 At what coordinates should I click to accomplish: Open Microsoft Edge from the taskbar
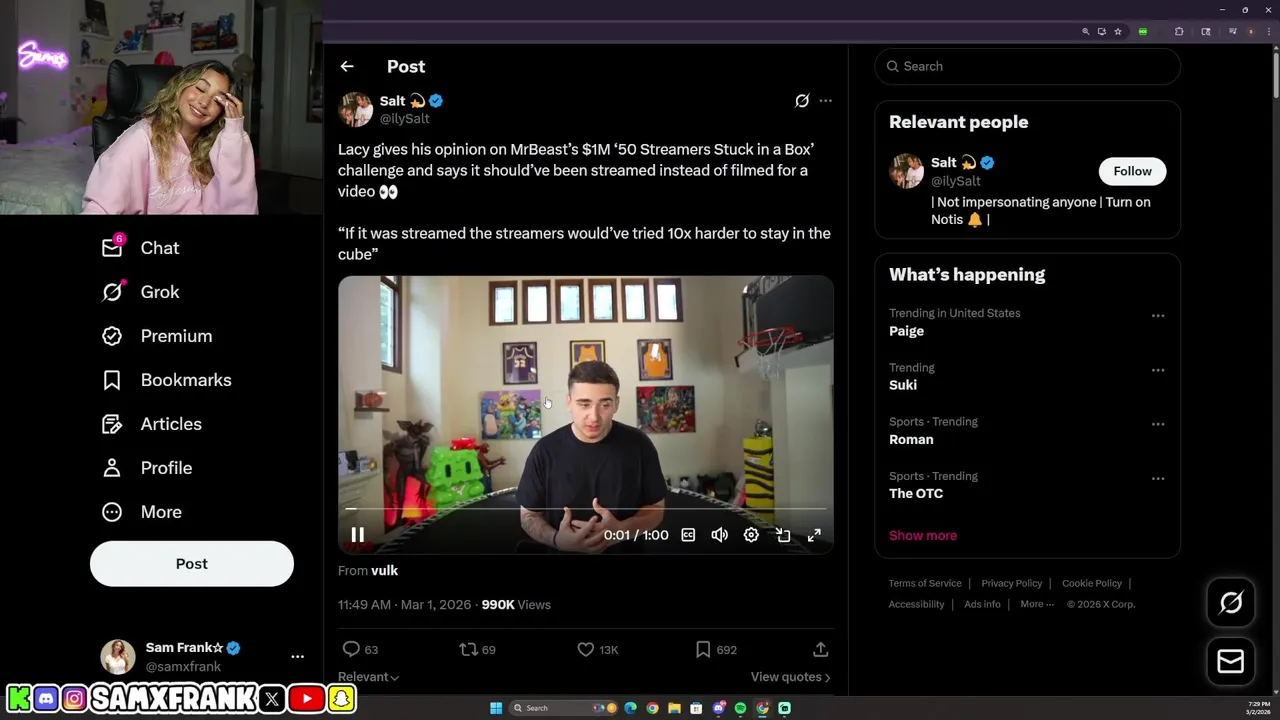[630, 708]
